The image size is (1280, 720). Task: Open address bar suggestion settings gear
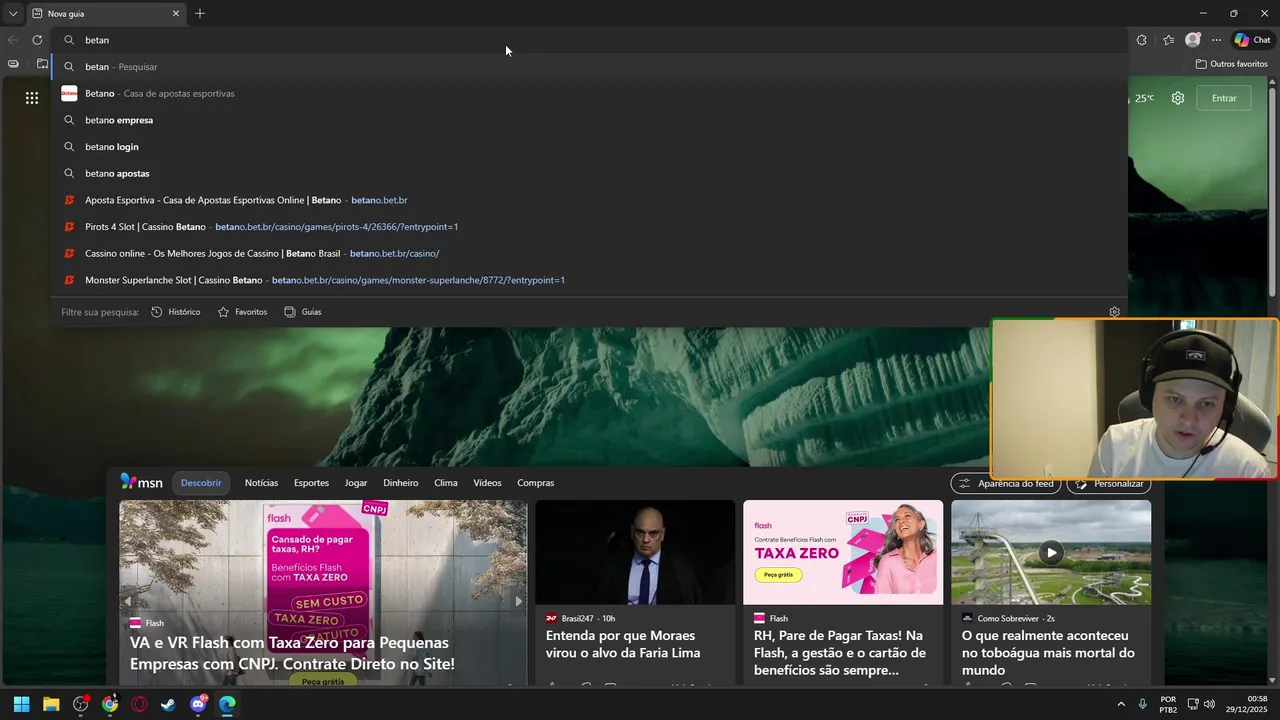pyautogui.click(x=1114, y=312)
